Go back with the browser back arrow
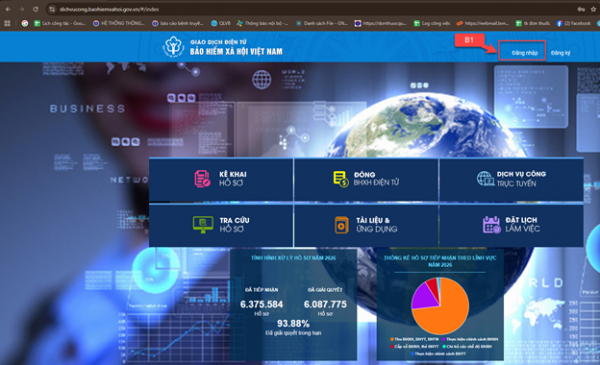The width and height of the screenshot is (600, 365). [8, 9]
